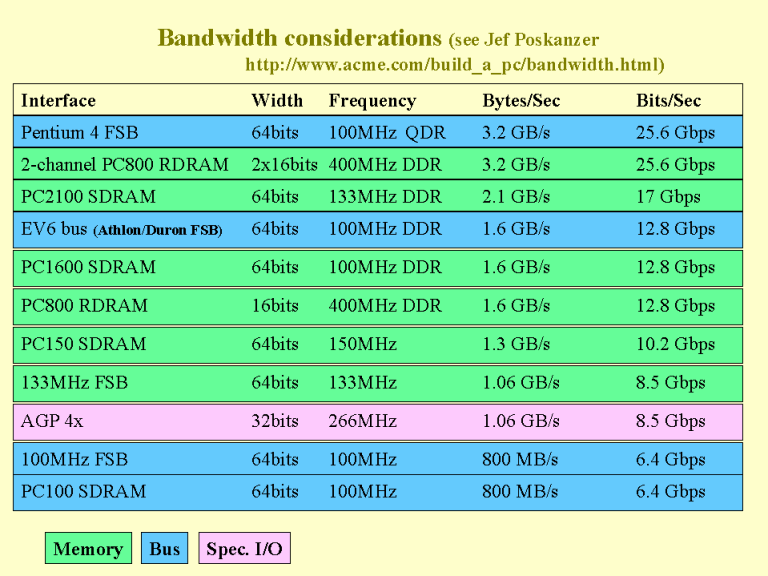The width and height of the screenshot is (768, 576).
Task: Click the 133MHz FSB cell
Action: pos(74,383)
